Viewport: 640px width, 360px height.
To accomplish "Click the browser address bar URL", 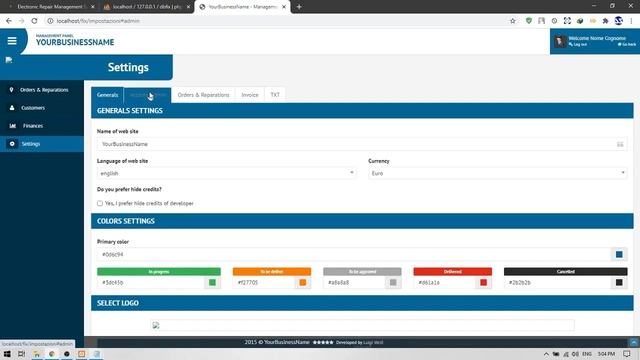I will point(98,21).
